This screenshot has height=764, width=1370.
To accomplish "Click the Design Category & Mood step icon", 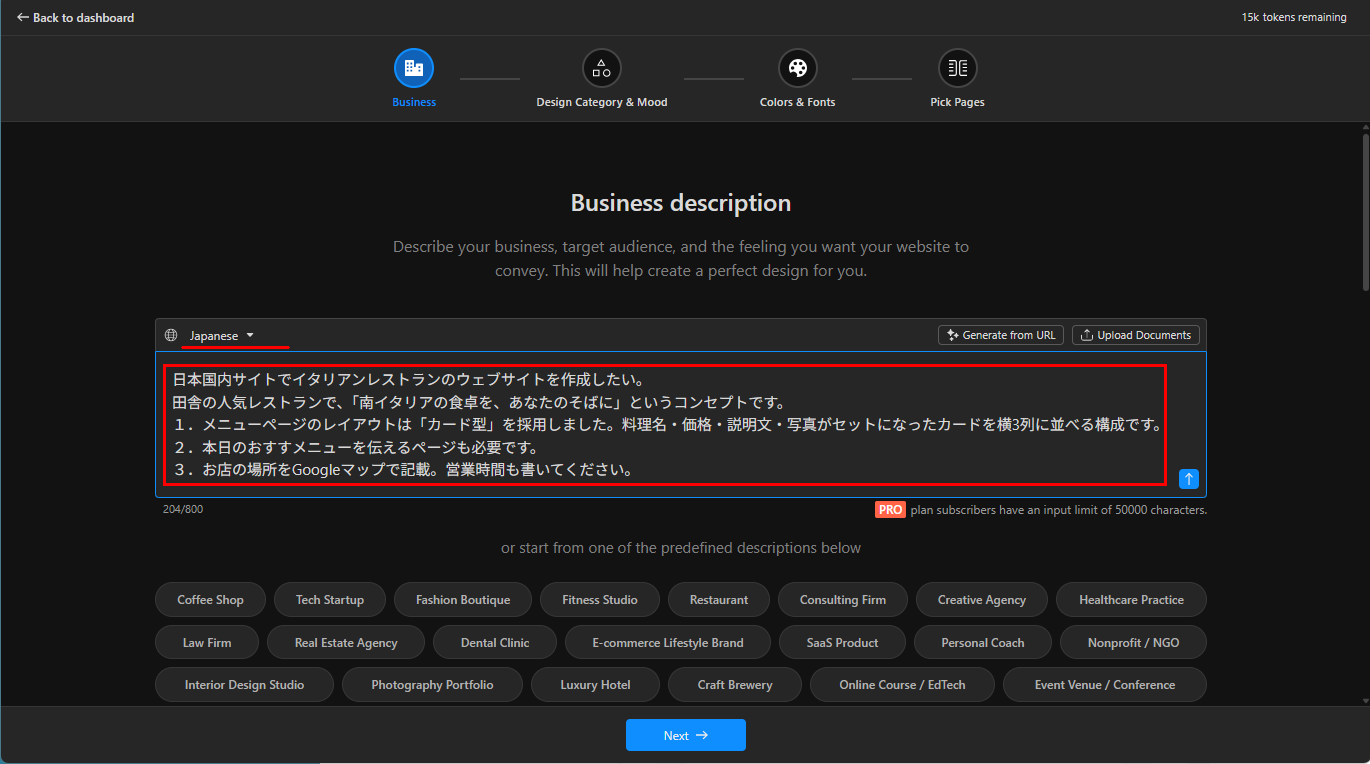I will pos(601,67).
